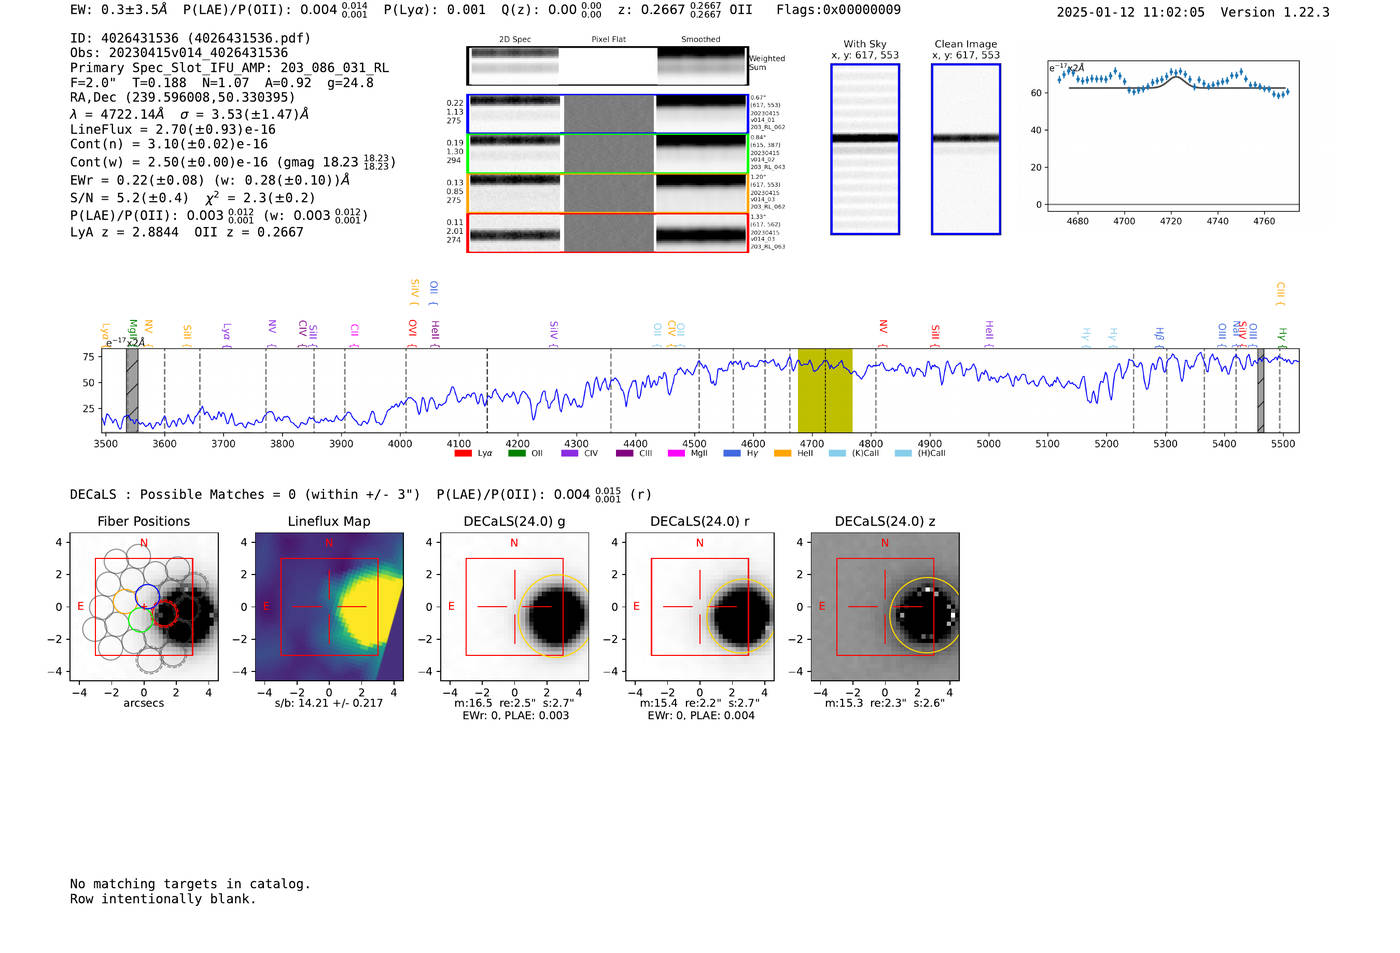Click the EW: 0.3±3.5Å header value
The width and height of the screenshot is (1400, 953).
(118, 10)
